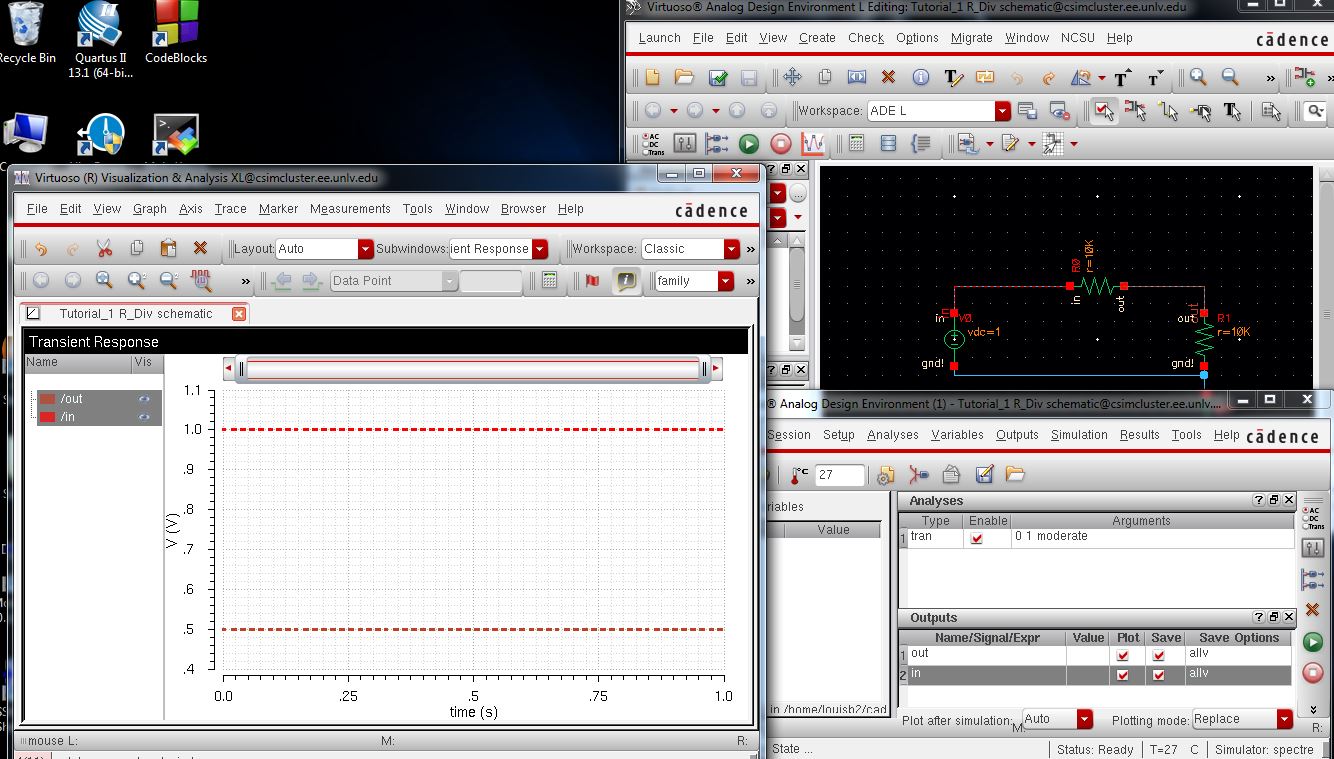
Task: Click the Zoom In magnifier in schematic toolbar
Action: click(1198, 78)
